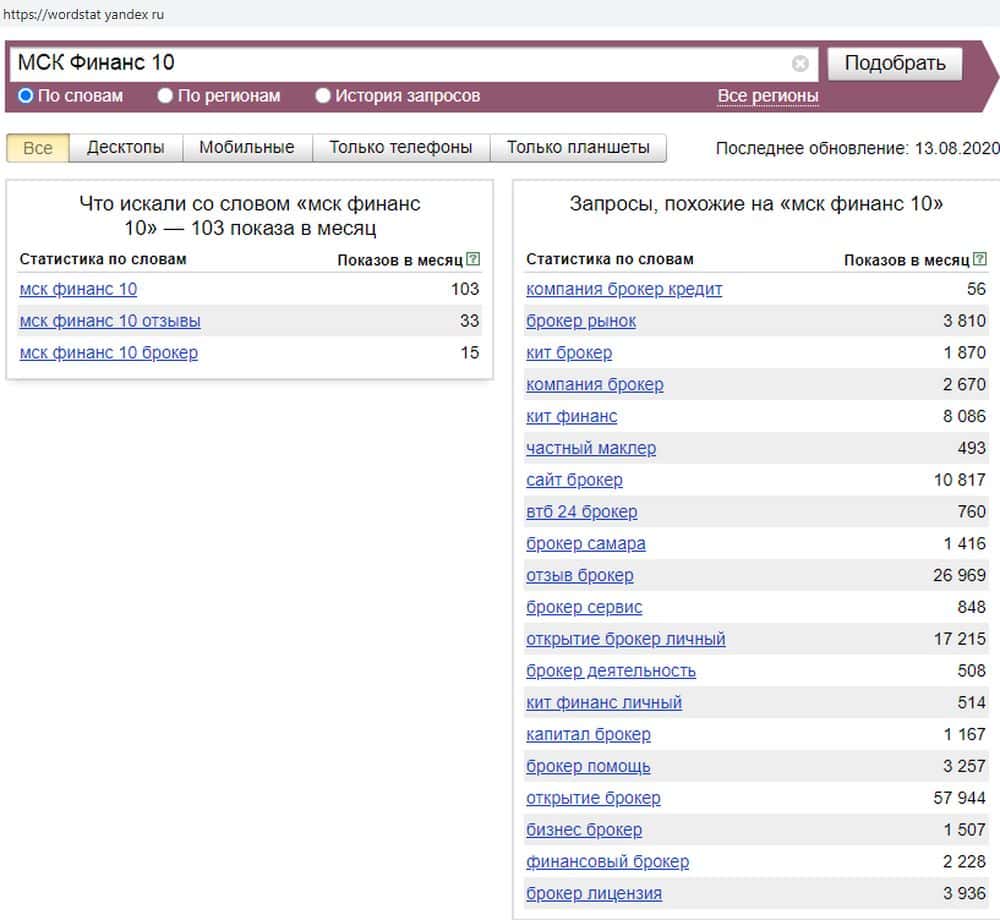The width and height of the screenshot is (1000, 920).
Task: Open the 'Только планшеты' tab
Action: pos(577,148)
